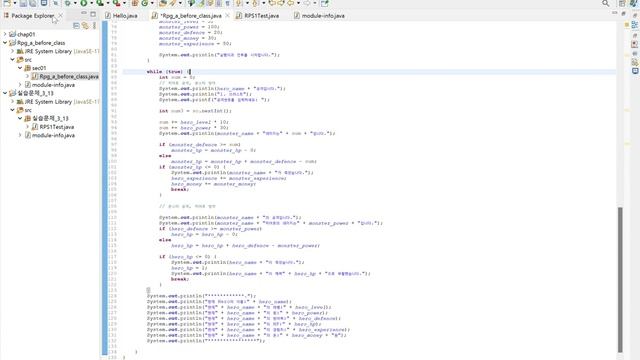This screenshot has height=360, width=640.
Task: Open the Run button dropdown arrow
Action: coord(91,3)
